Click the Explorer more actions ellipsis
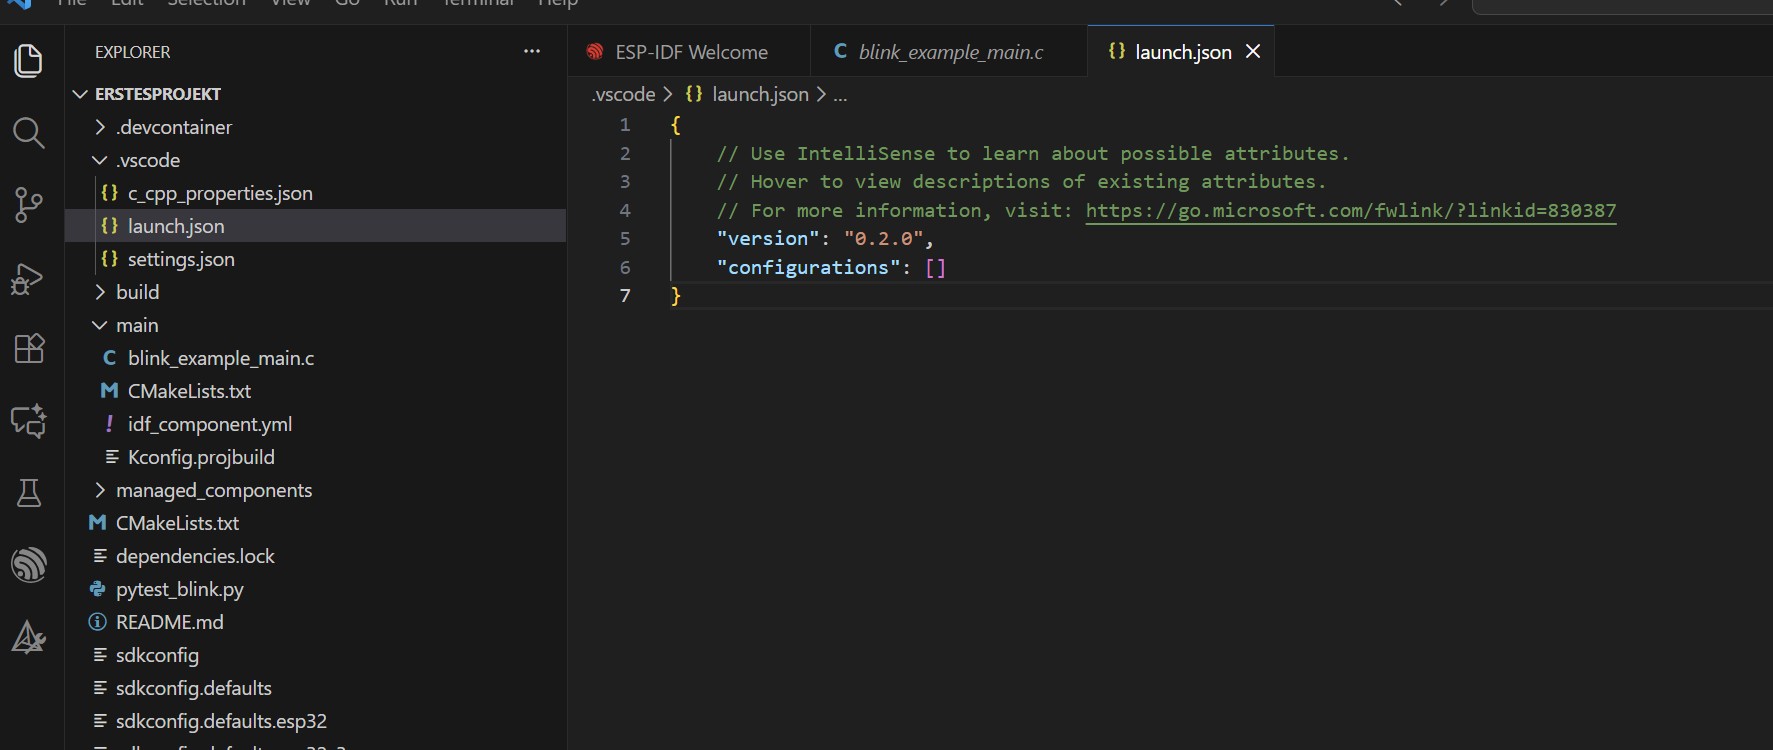1773x750 pixels. tap(532, 51)
